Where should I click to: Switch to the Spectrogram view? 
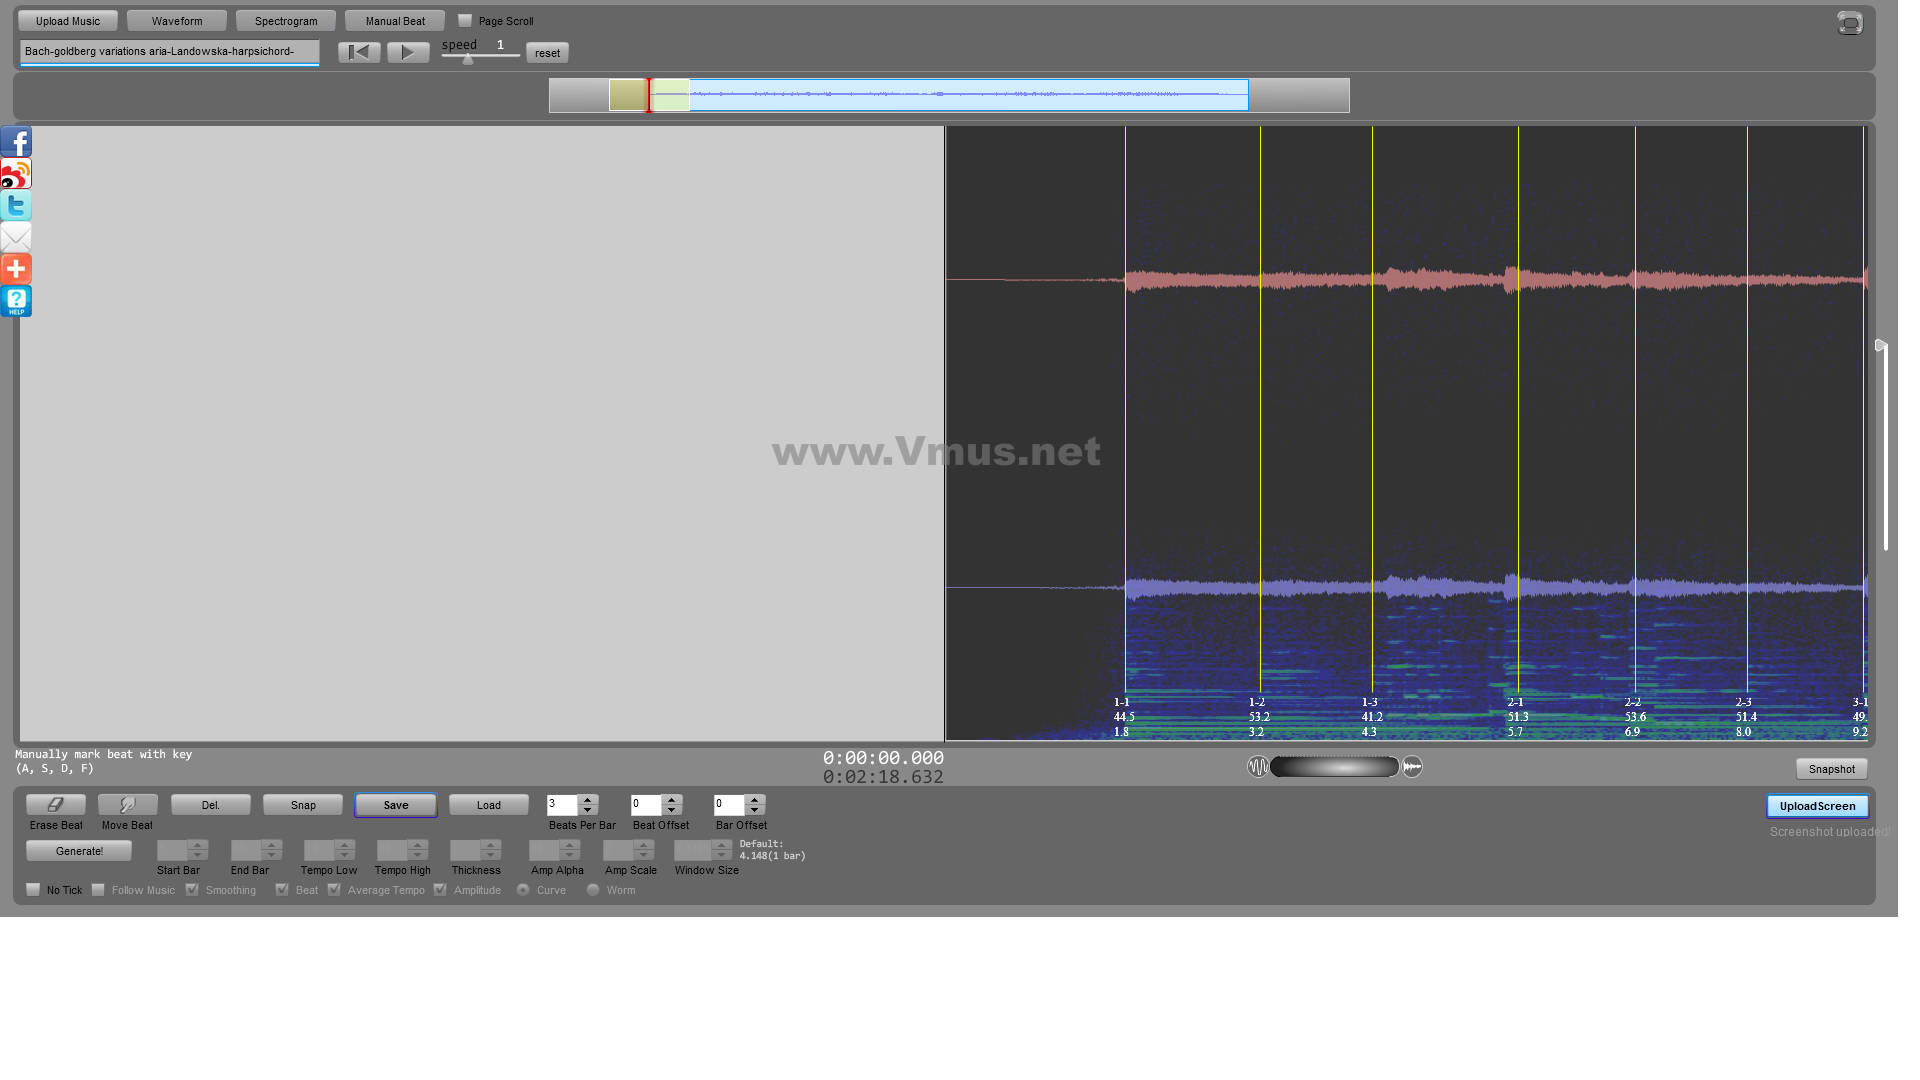[x=286, y=21]
